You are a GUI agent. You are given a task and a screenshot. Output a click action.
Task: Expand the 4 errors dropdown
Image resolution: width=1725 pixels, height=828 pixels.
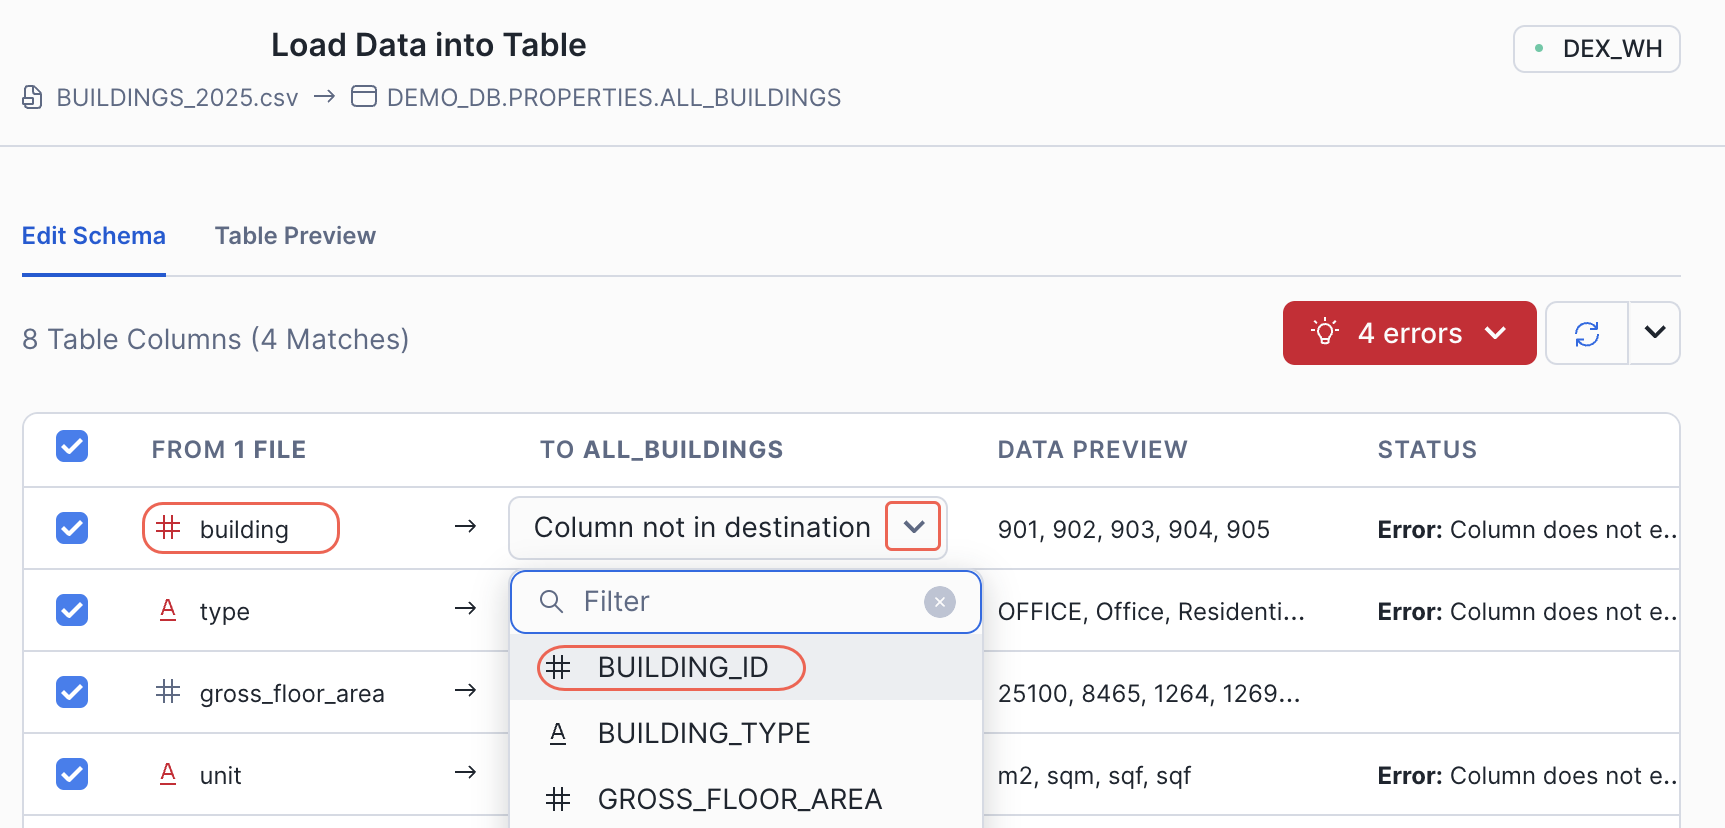[1409, 333]
